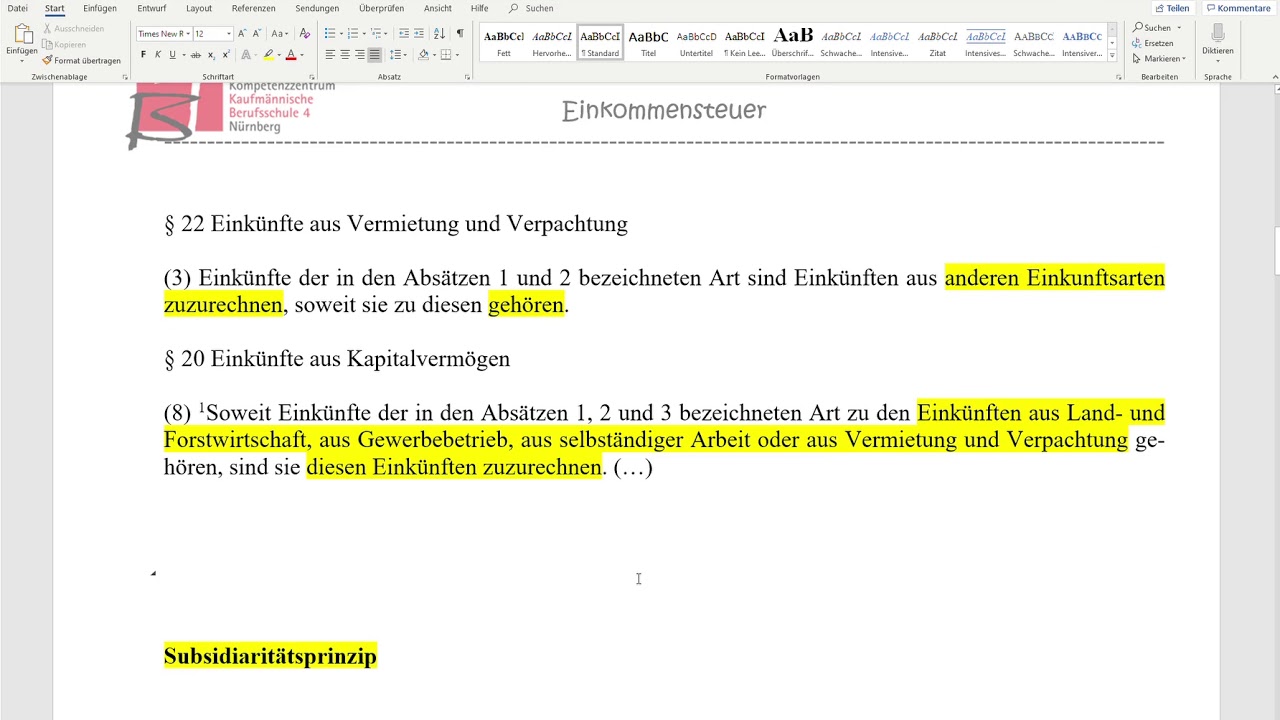Insert a bulleted list

click(x=330, y=34)
